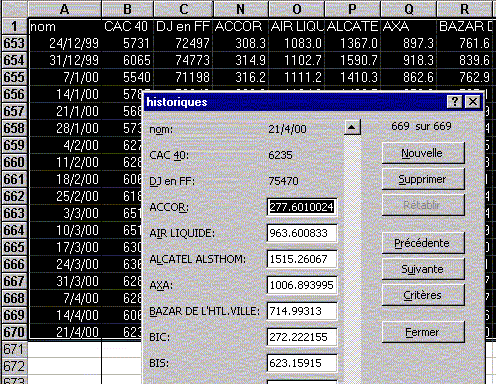Click the help question mark icon
This screenshot has width=496, height=384.
pos(455,102)
